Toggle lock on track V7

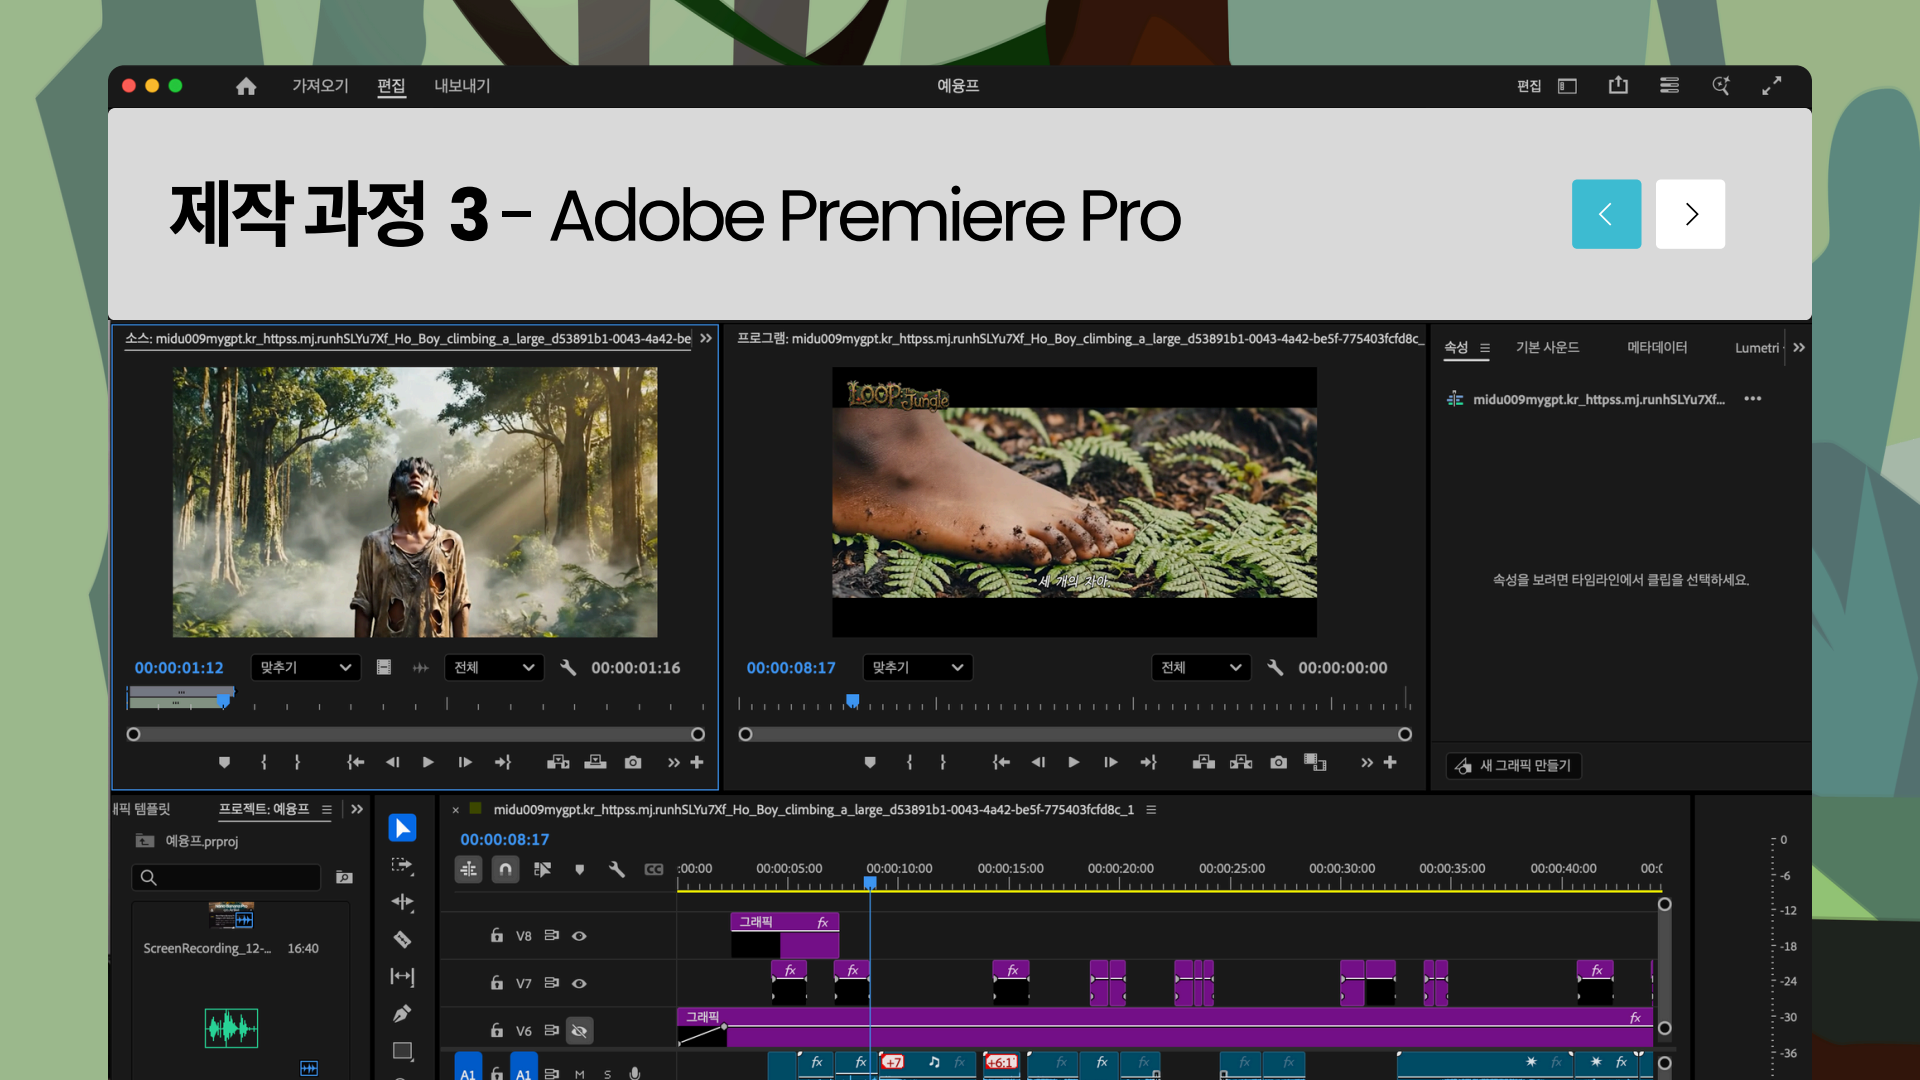(x=497, y=983)
